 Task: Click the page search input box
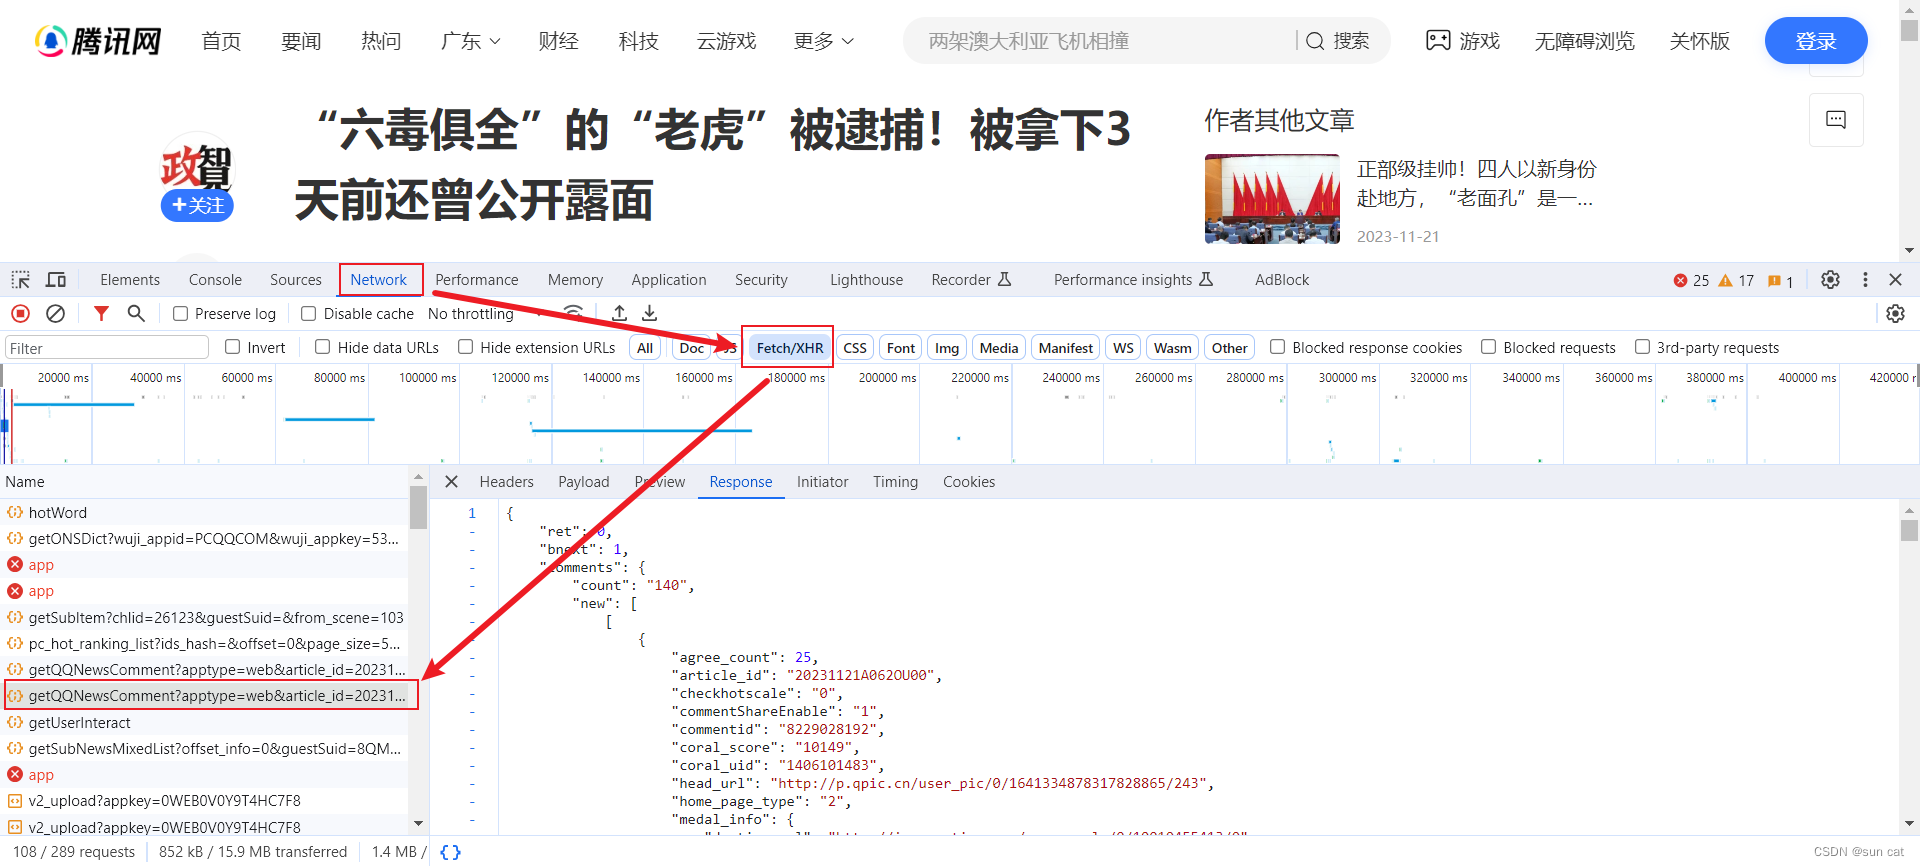pos(1100,41)
